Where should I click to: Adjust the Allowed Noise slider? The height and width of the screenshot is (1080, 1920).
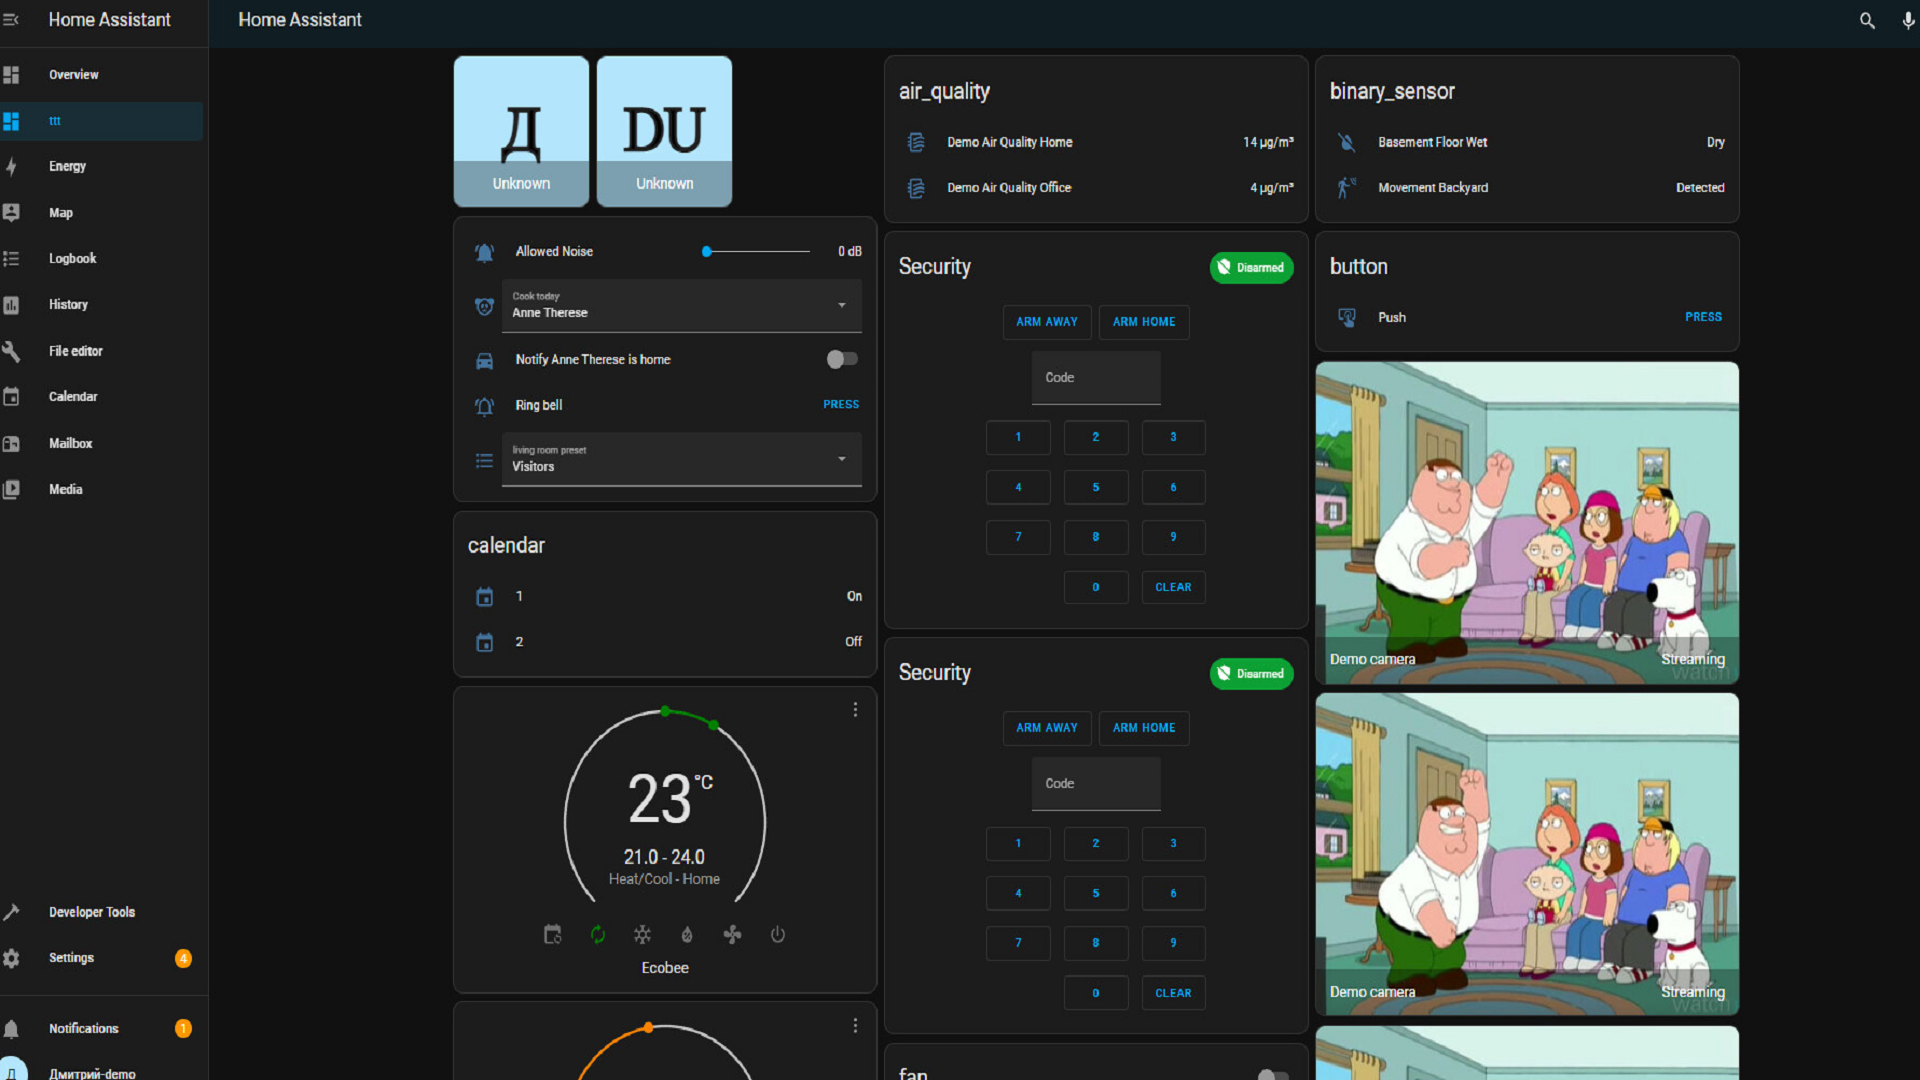pyautogui.click(x=757, y=252)
